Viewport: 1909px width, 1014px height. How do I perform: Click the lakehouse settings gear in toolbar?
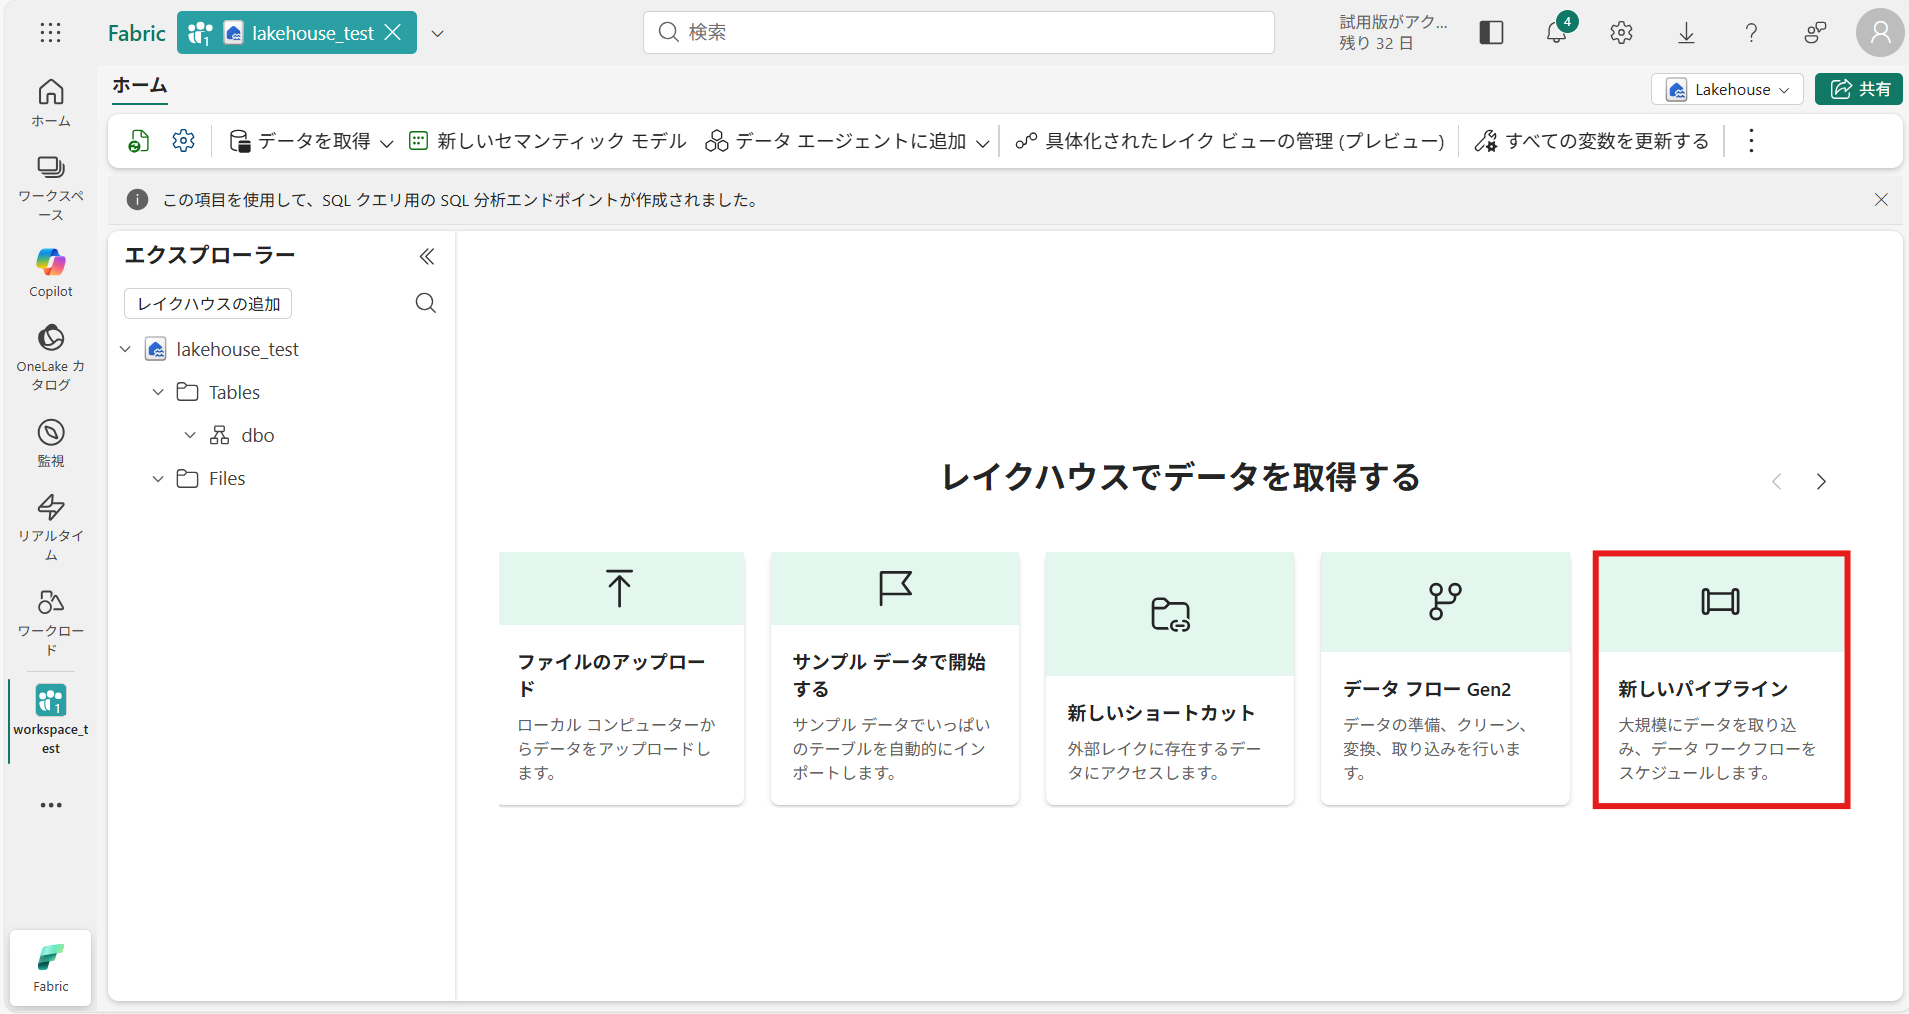tap(183, 141)
